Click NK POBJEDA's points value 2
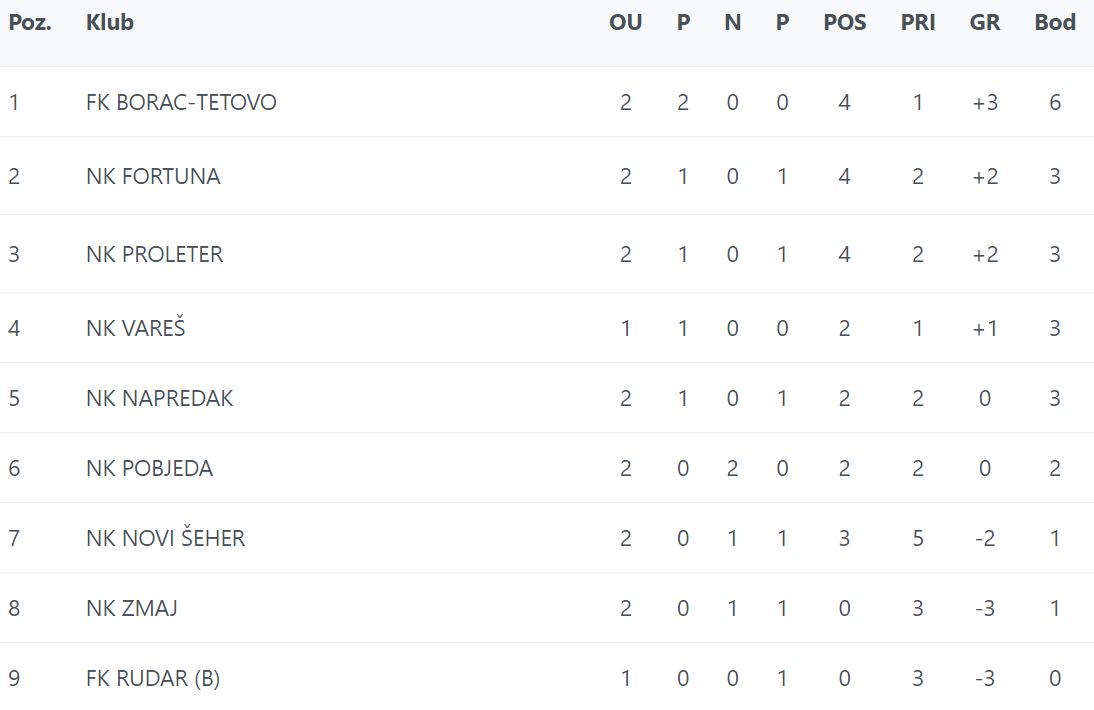This screenshot has height=710, width=1094. pos(1055,468)
